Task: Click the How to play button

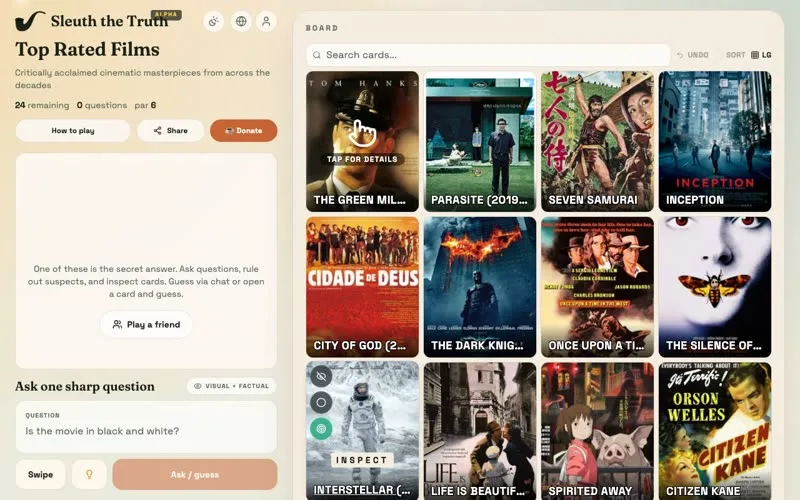Action: [x=73, y=131]
